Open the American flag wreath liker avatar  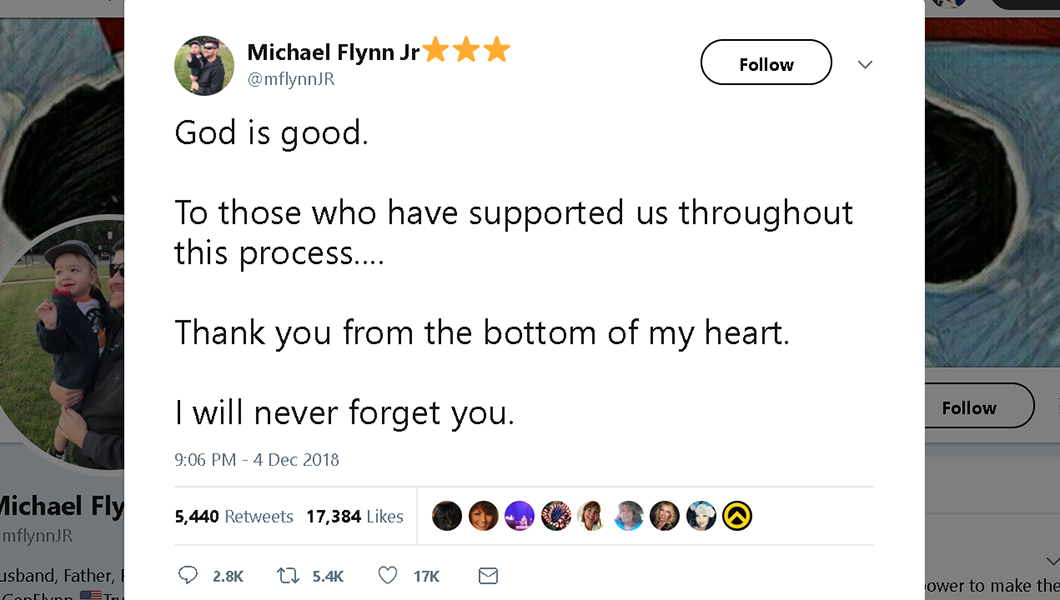[x=556, y=516]
